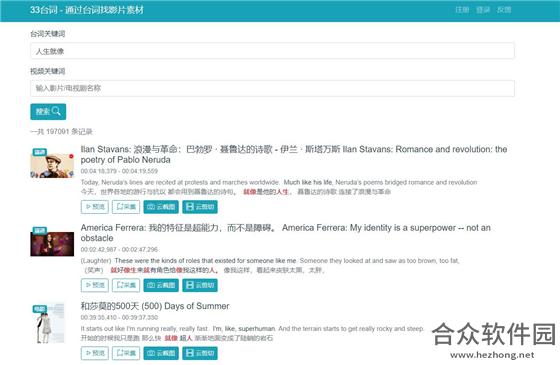Open the 登录 login link in header

pyautogui.click(x=483, y=10)
